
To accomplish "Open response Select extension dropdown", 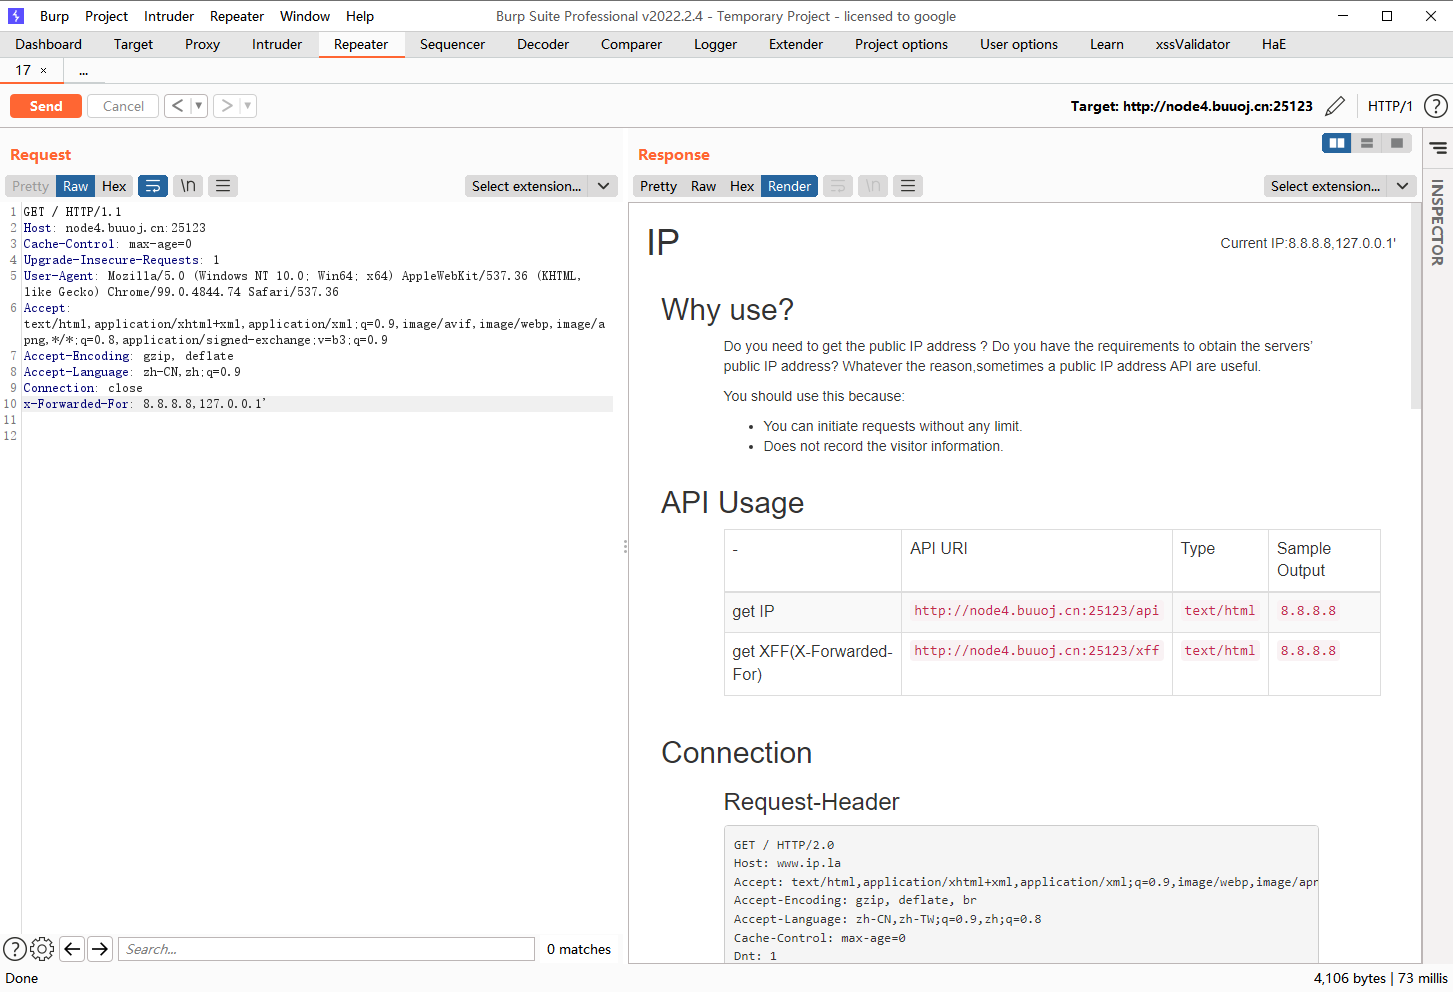I will click(1340, 186).
